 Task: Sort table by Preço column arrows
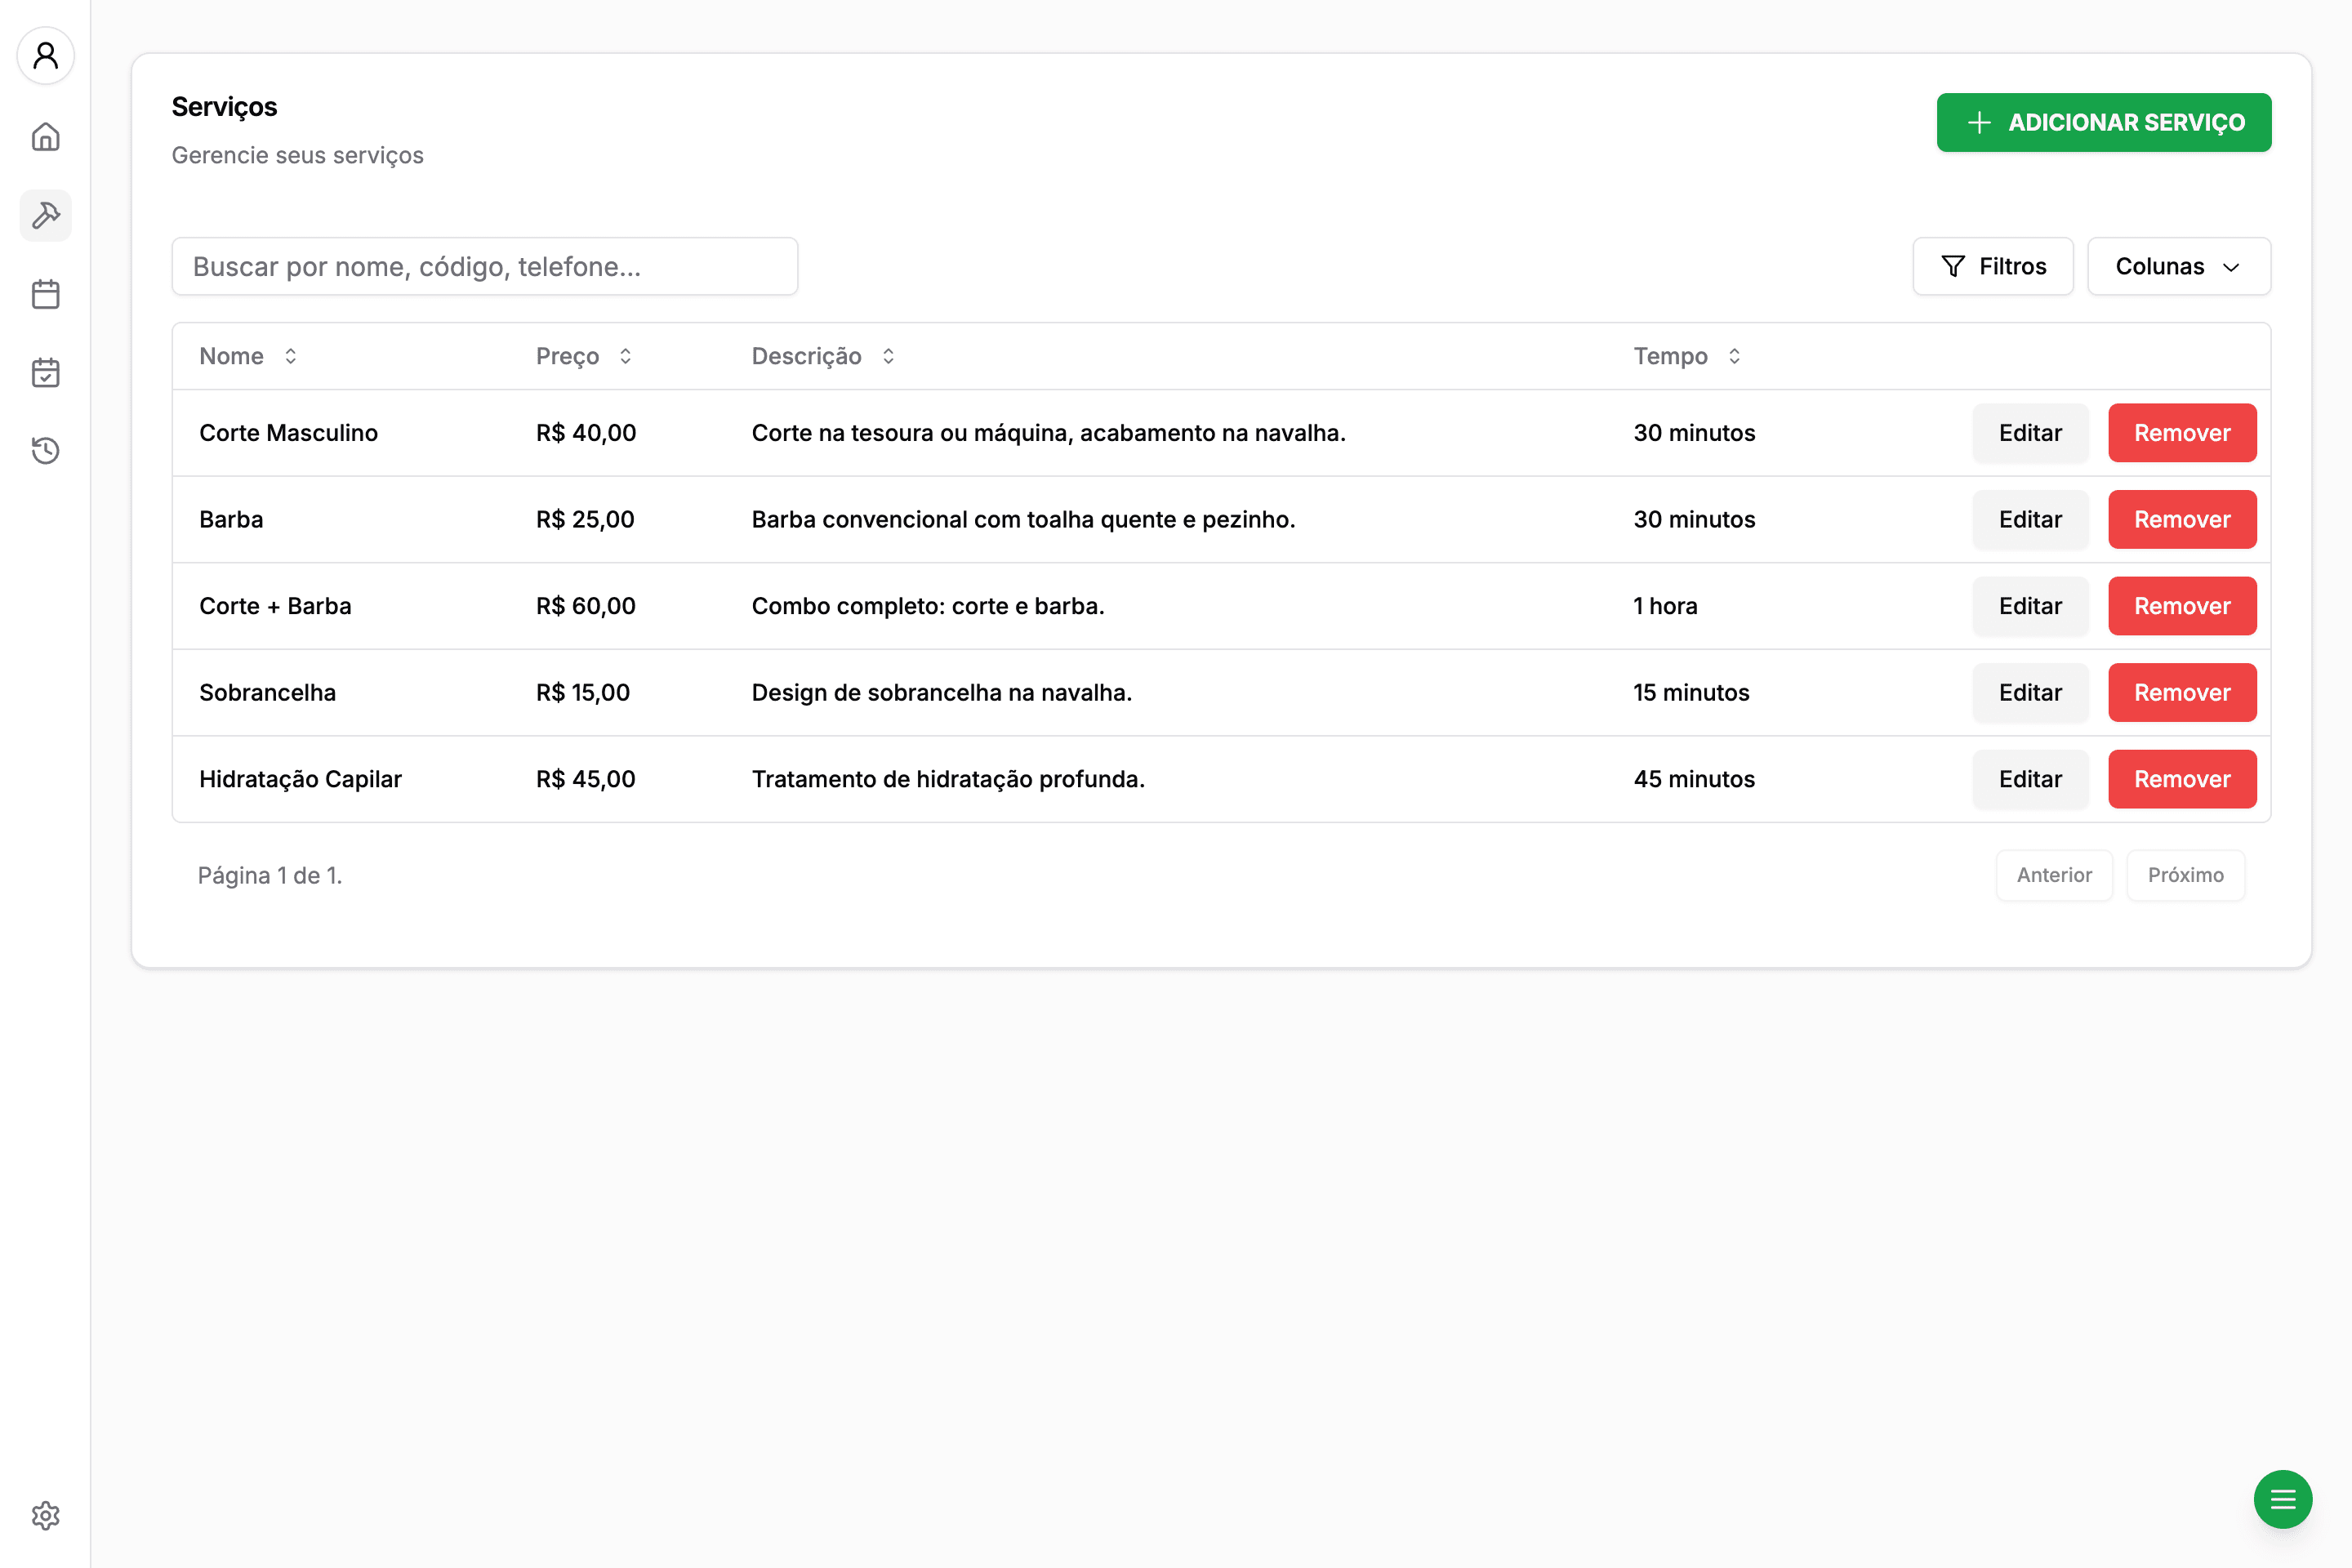pos(626,356)
